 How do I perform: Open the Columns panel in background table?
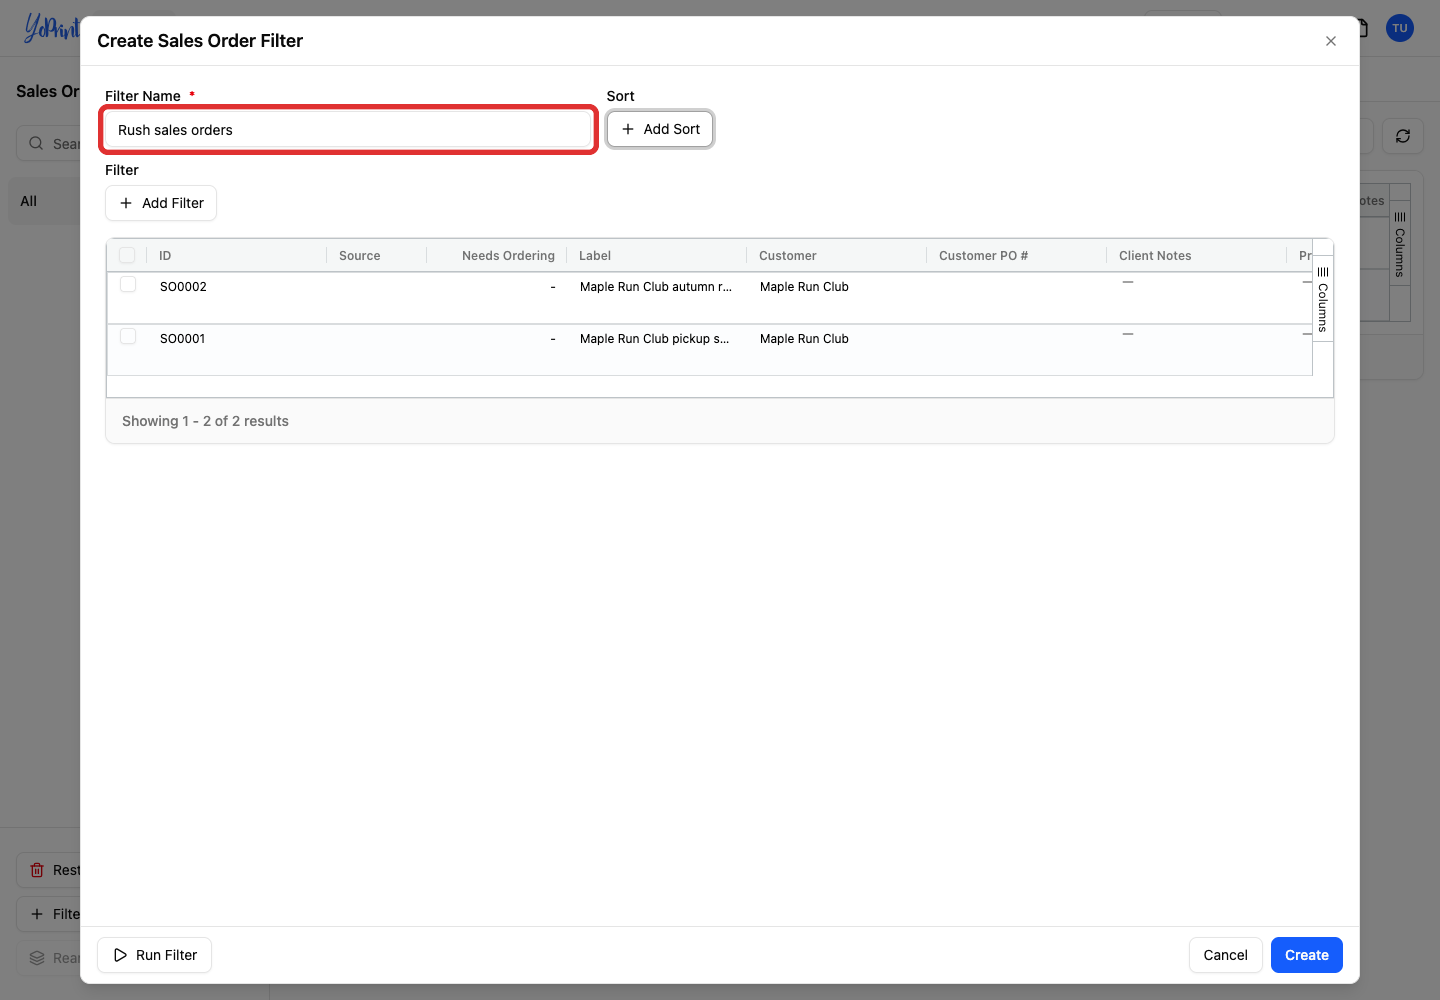[1400, 245]
